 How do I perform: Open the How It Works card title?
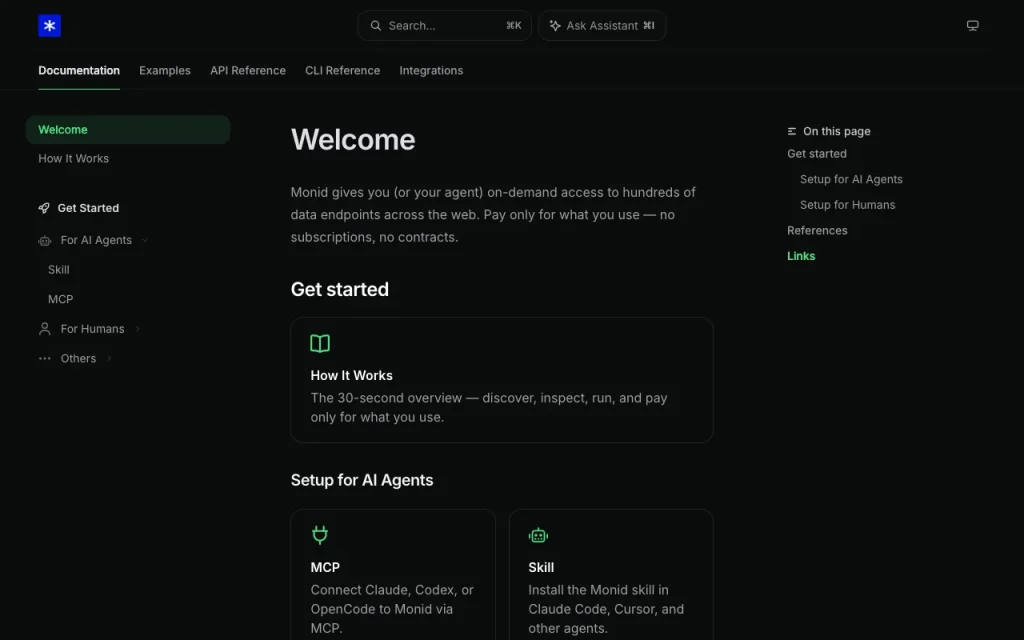click(351, 376)
